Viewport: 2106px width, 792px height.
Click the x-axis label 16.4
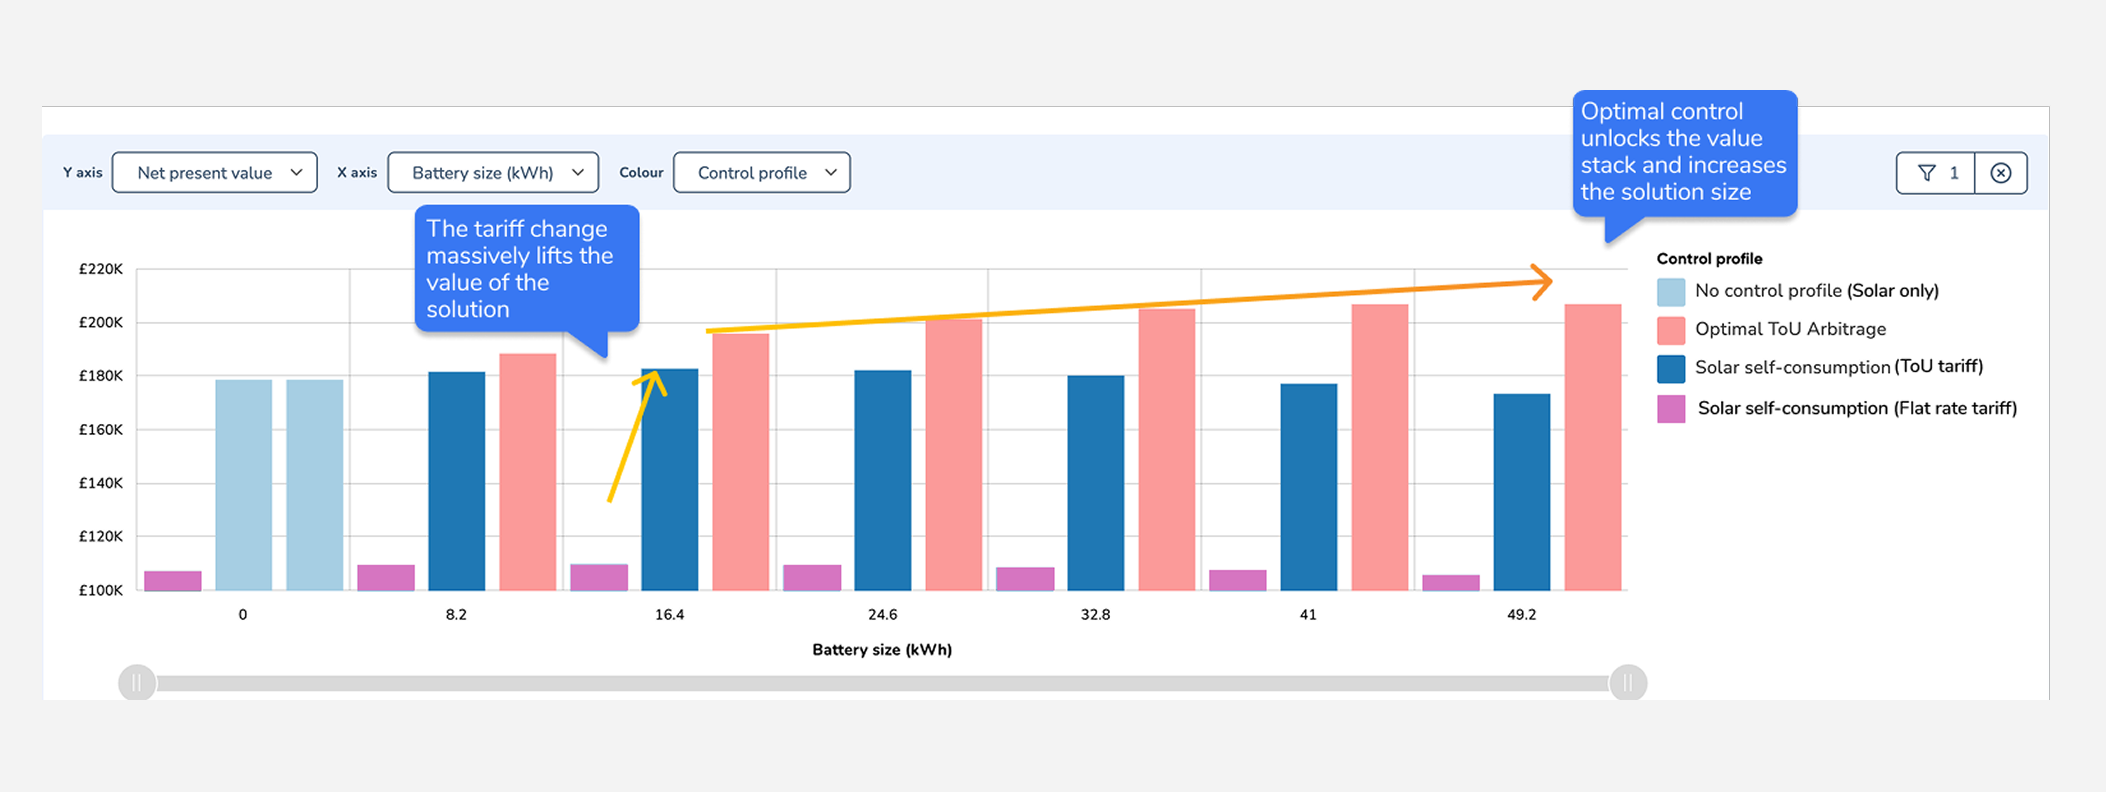(669, 615)
